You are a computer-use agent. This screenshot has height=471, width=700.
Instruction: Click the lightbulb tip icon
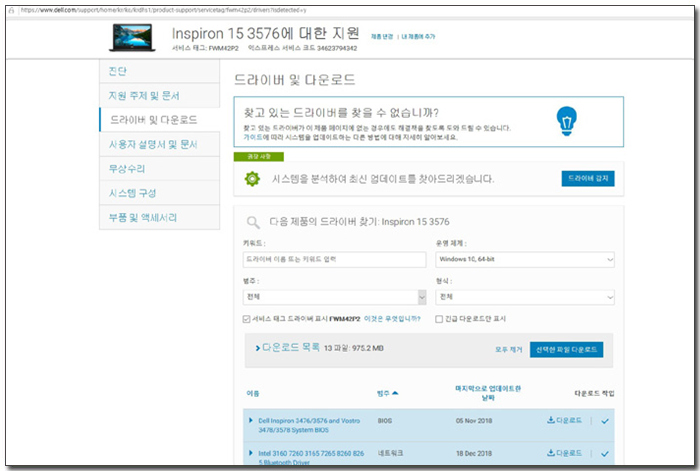pos(567,121)
